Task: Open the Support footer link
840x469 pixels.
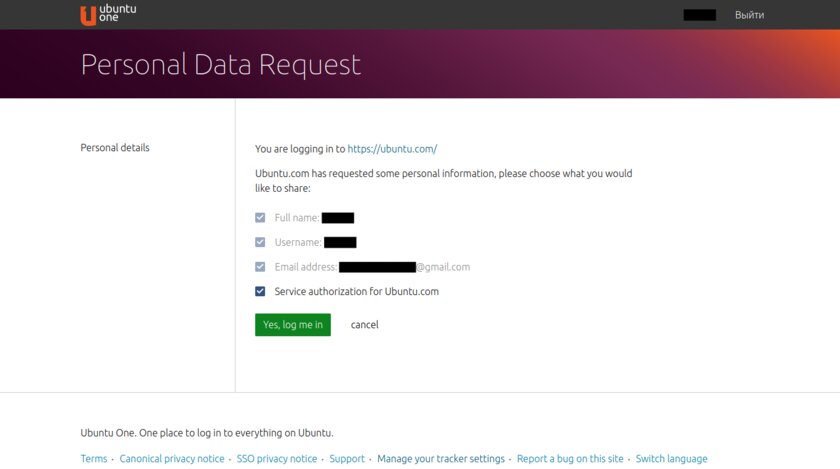Action: coord(347,459)
